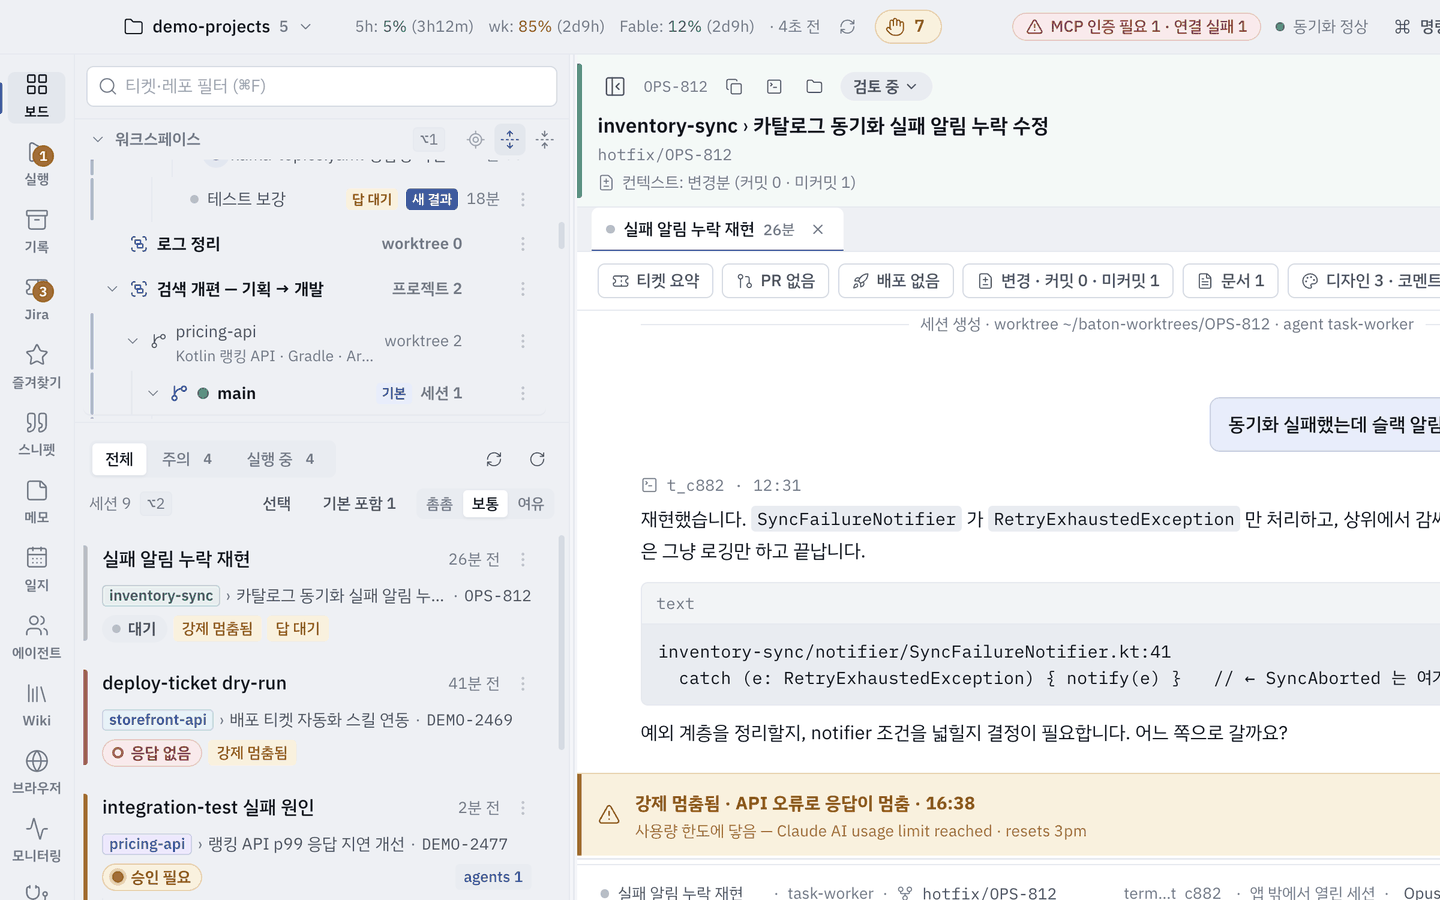Open the 기록 archive sidebar item

pos(36,232)
